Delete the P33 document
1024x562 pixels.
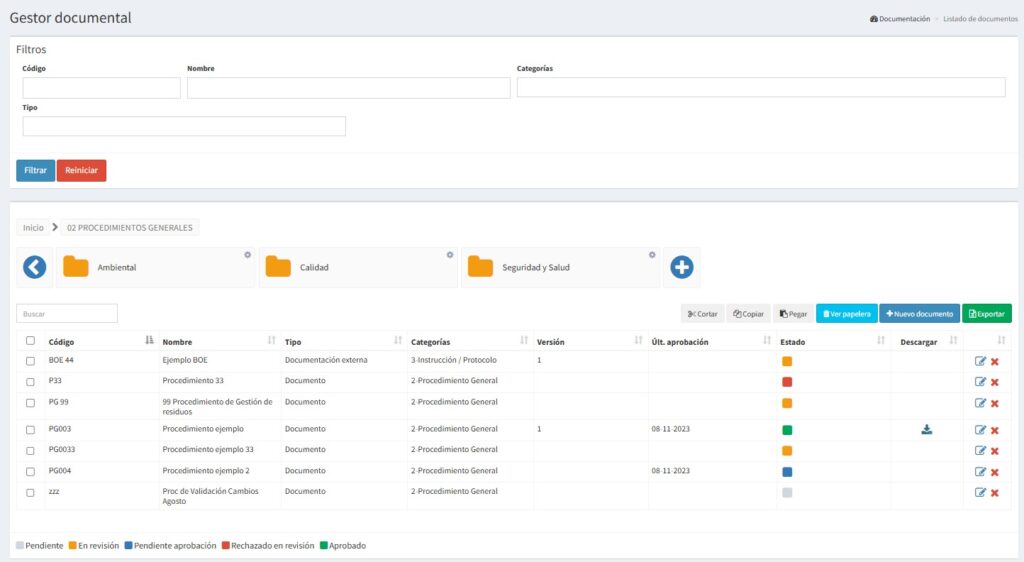point(995,382)
